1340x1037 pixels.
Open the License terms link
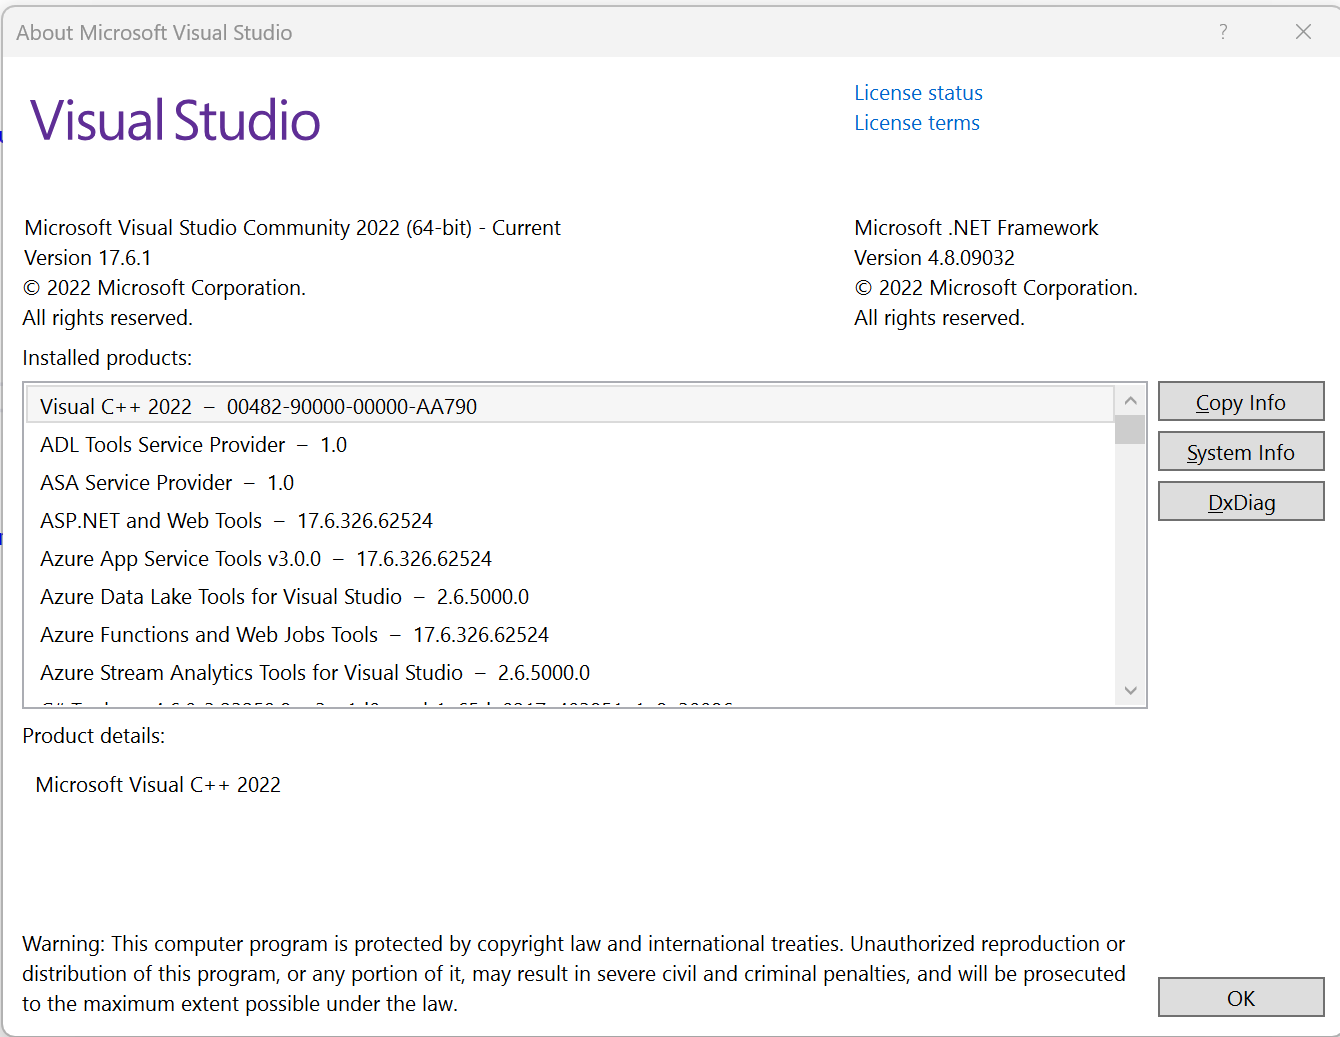click(x=916, y=122)
